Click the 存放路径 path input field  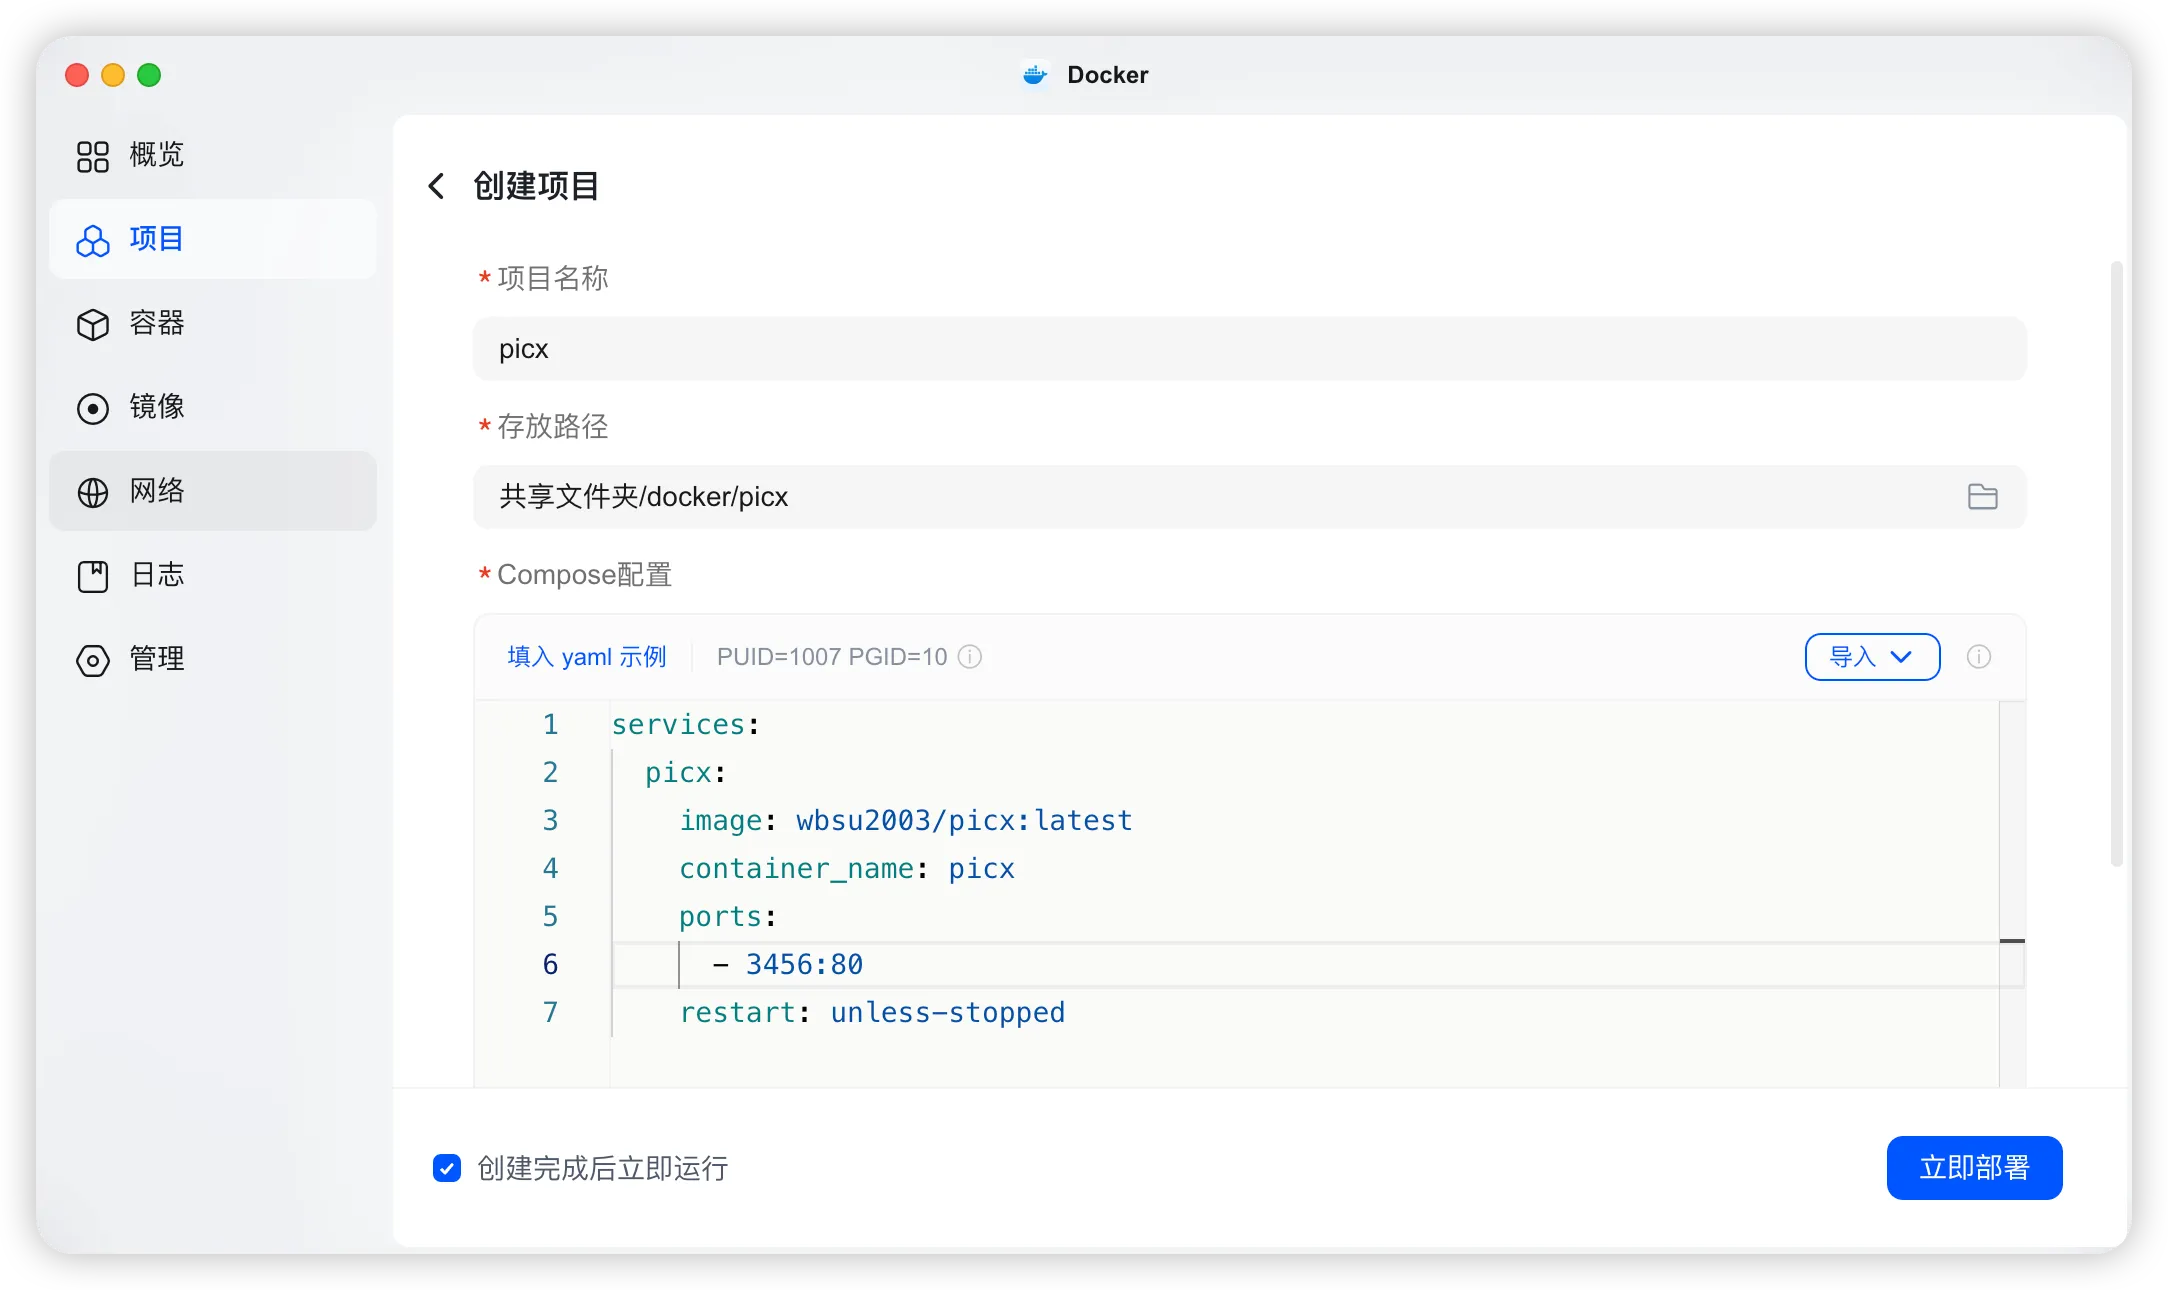coord(1250,497)
